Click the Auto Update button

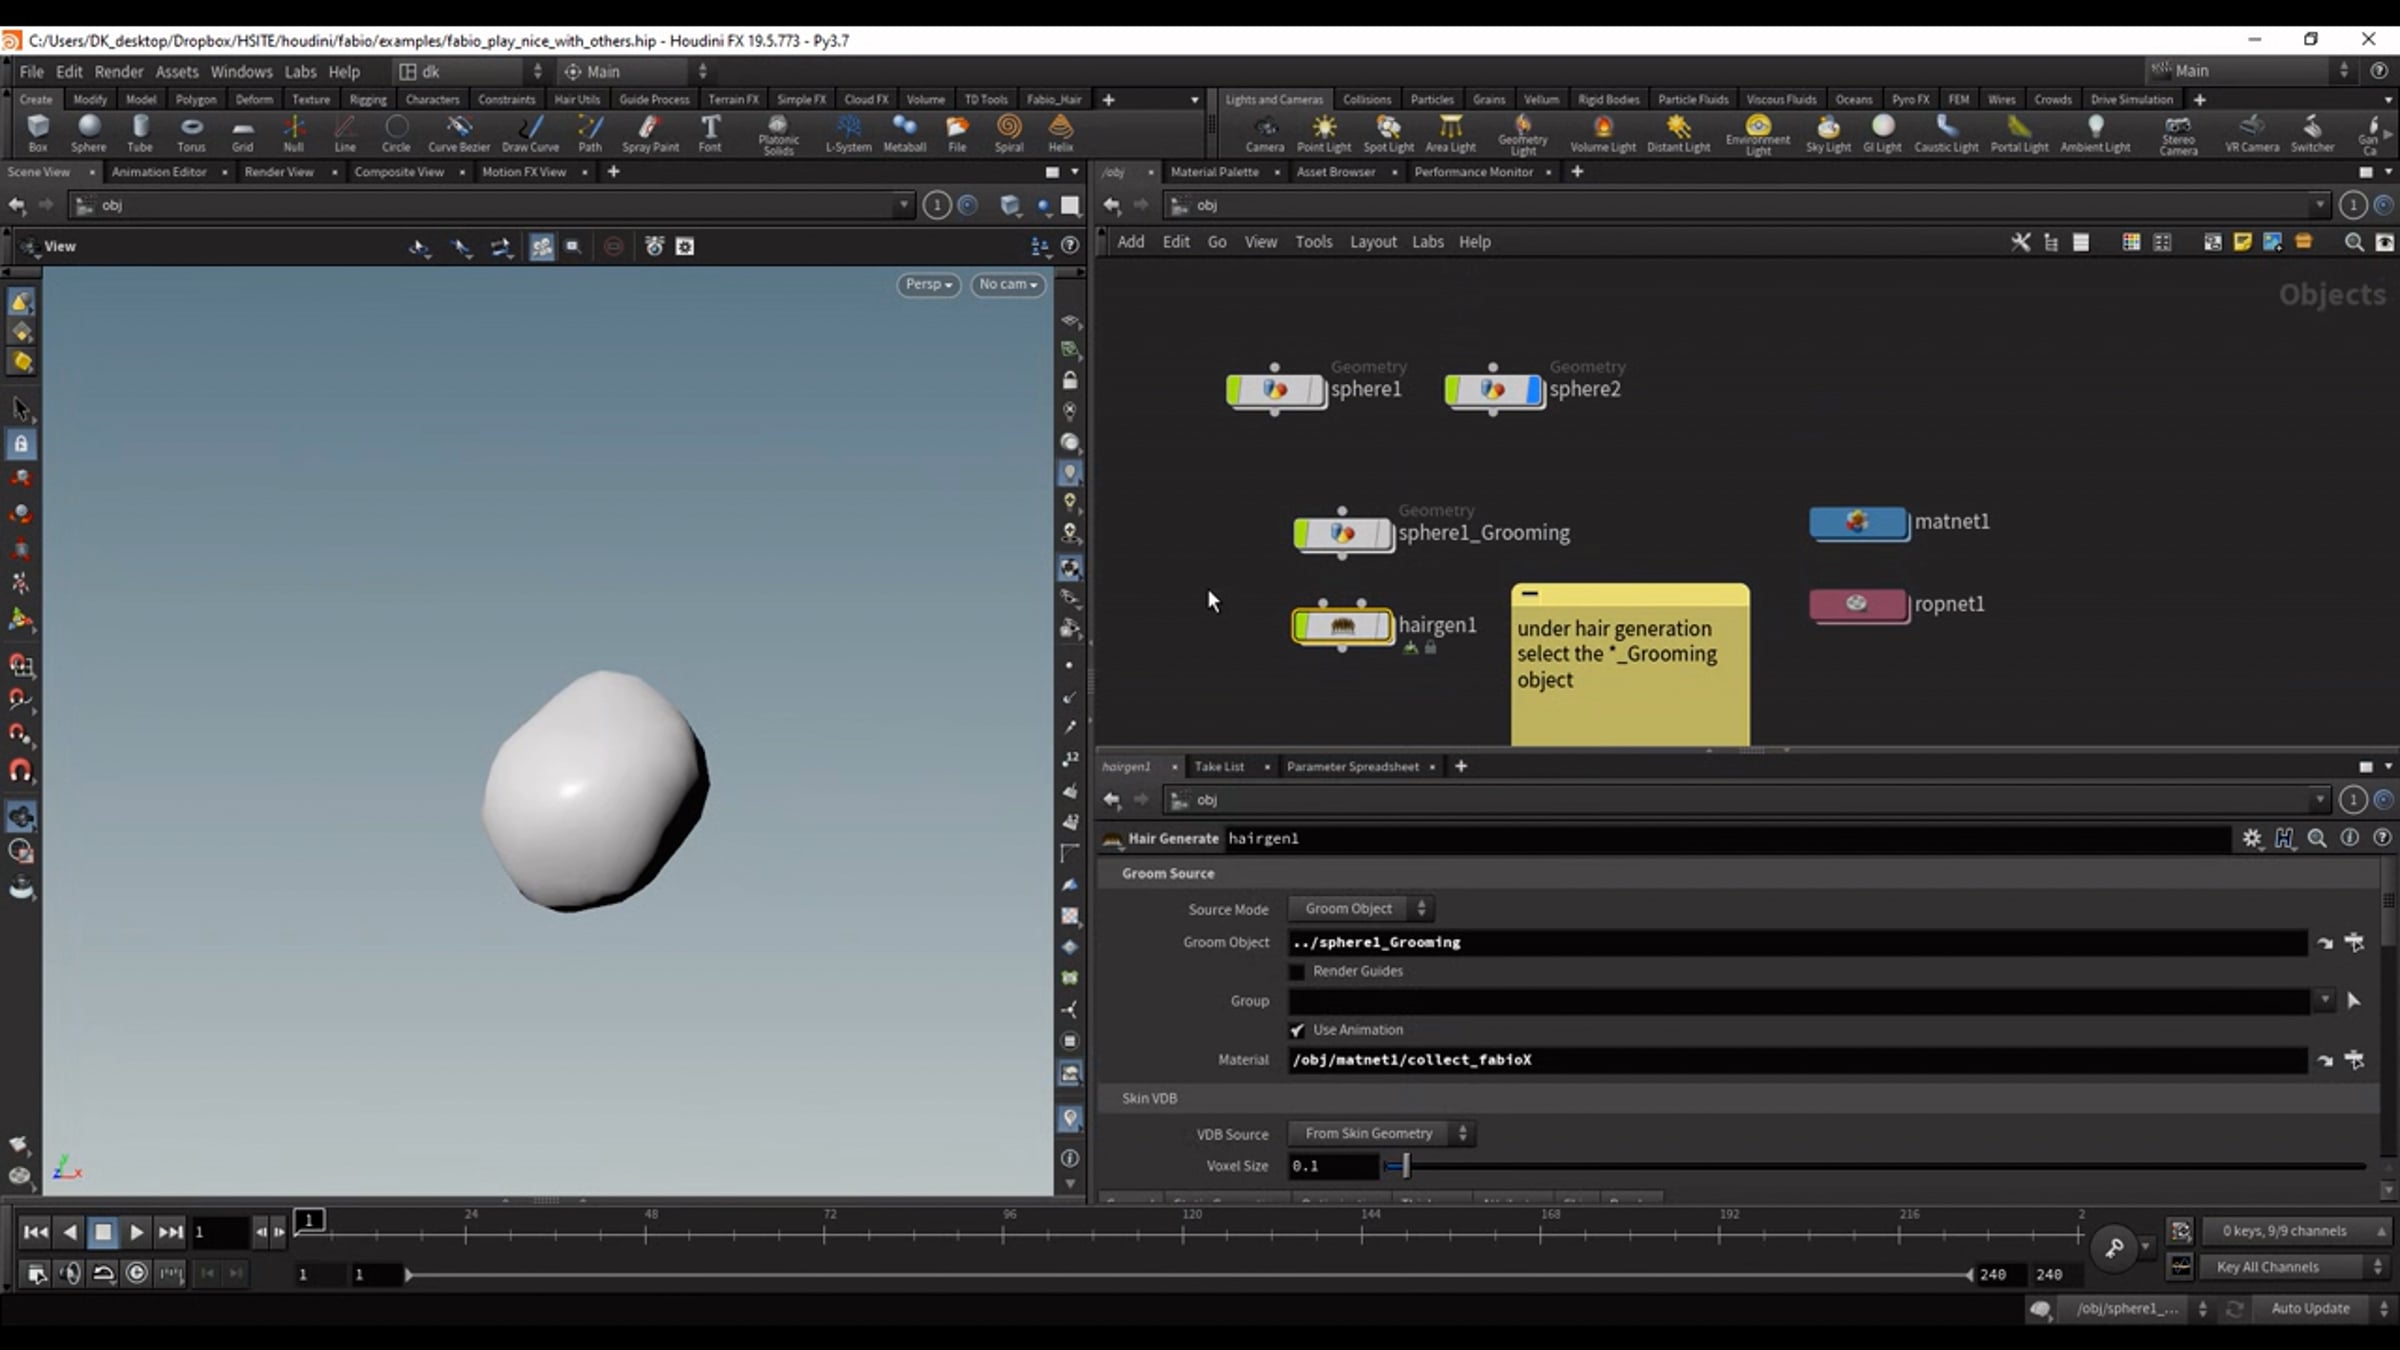[2310, 1308]
